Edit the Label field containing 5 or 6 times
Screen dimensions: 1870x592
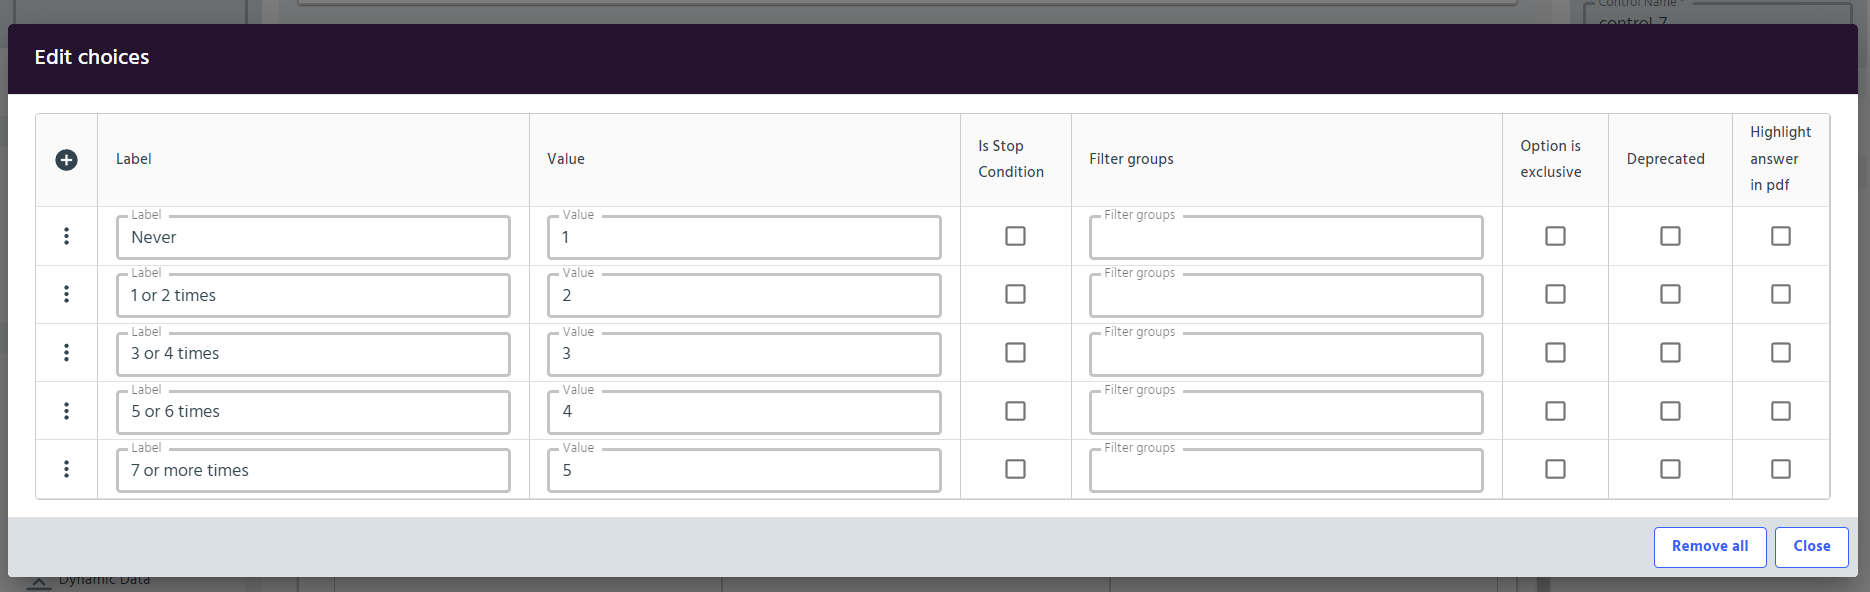click(x=313, y=412)
